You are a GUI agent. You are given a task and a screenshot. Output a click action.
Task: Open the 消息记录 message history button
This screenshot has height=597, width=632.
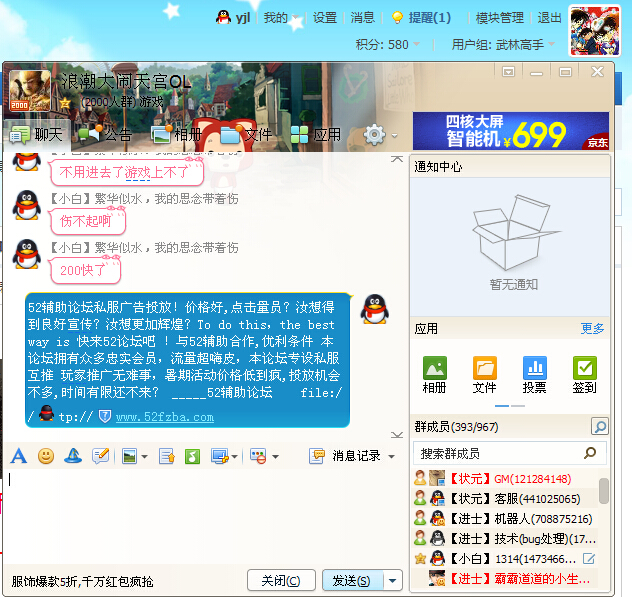345,456
